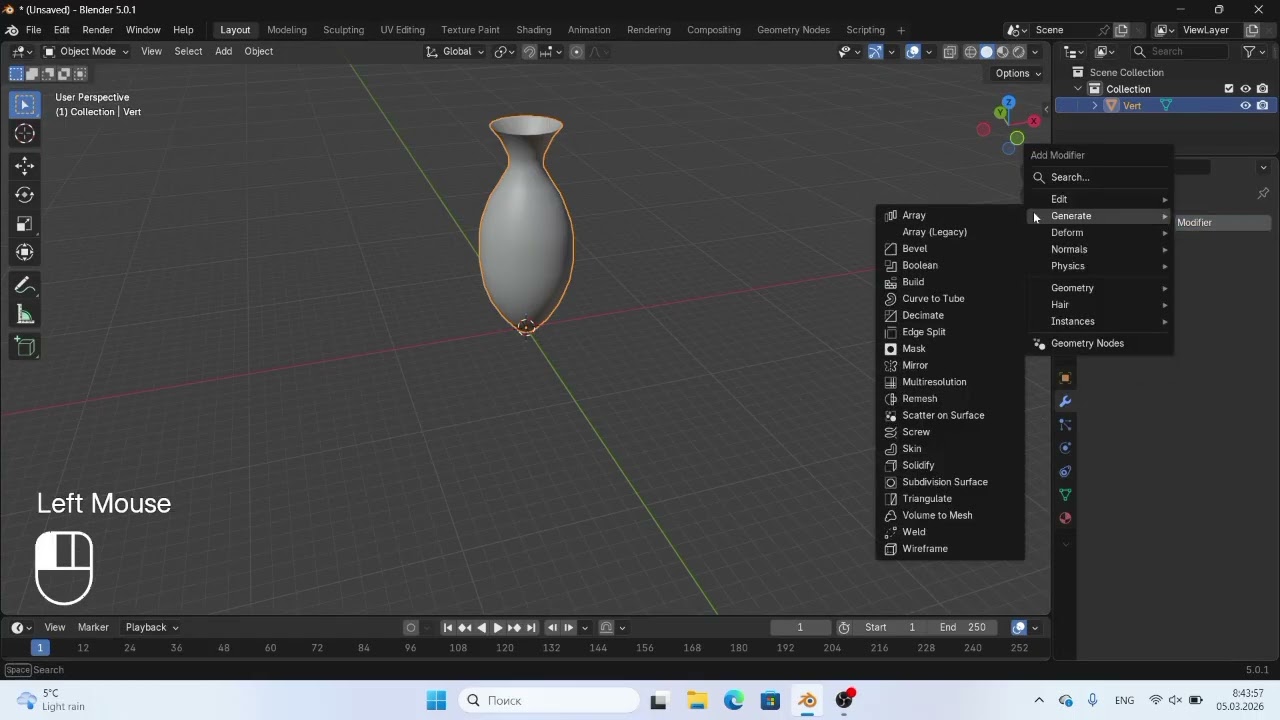The image size is (1280, 720).
Task: Switch to Solid viewport shading
Action: coord(986,52)
